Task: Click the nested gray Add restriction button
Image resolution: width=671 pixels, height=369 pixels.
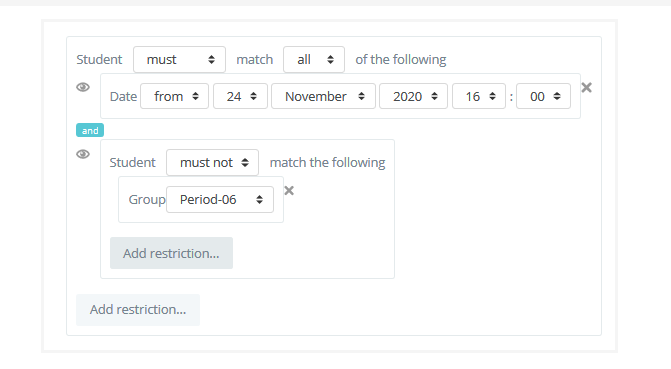Action: (x=171, y=253)
